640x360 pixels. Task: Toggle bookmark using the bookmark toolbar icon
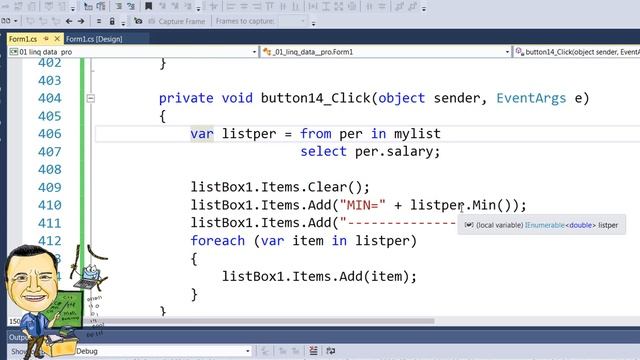click(x=149, y=6)
